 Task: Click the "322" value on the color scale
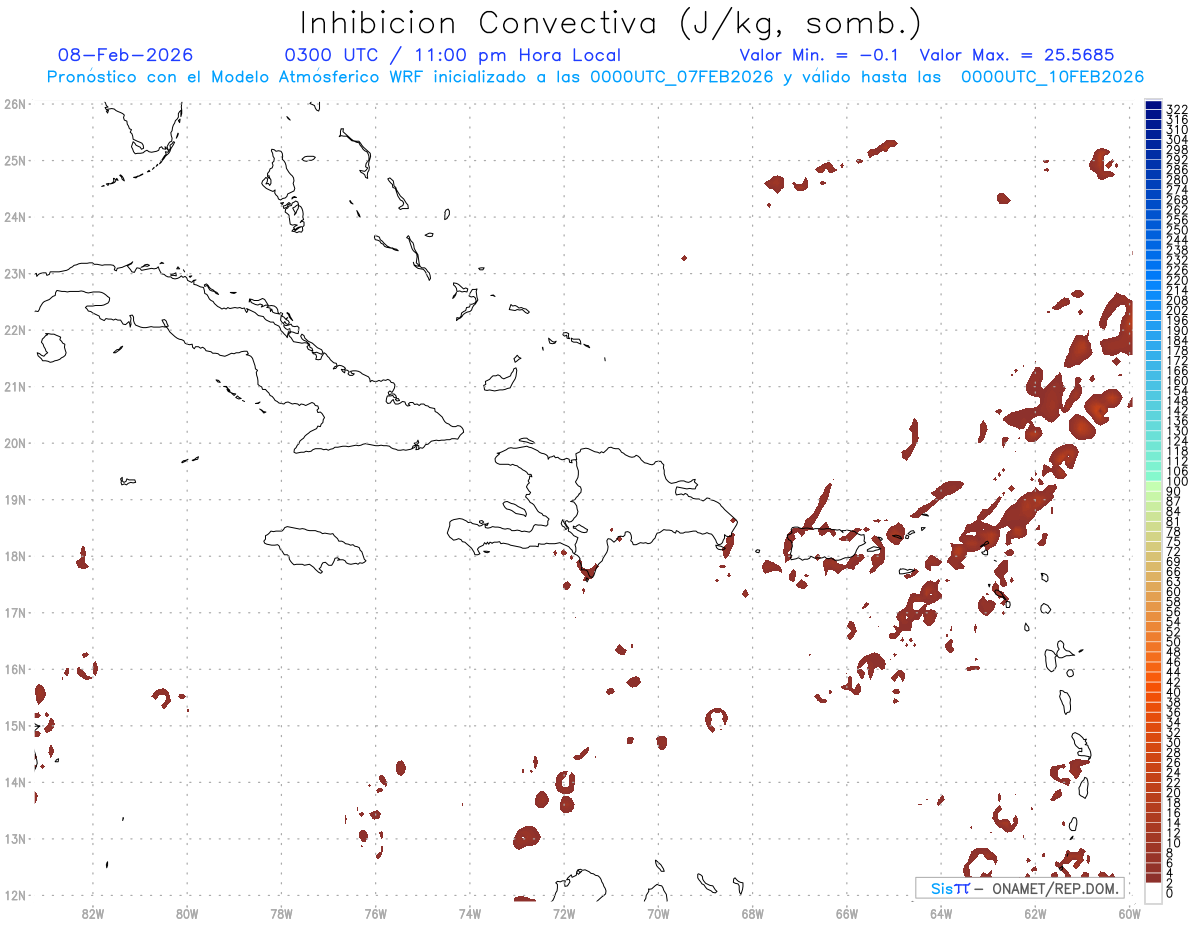[x=1177, y=109]
